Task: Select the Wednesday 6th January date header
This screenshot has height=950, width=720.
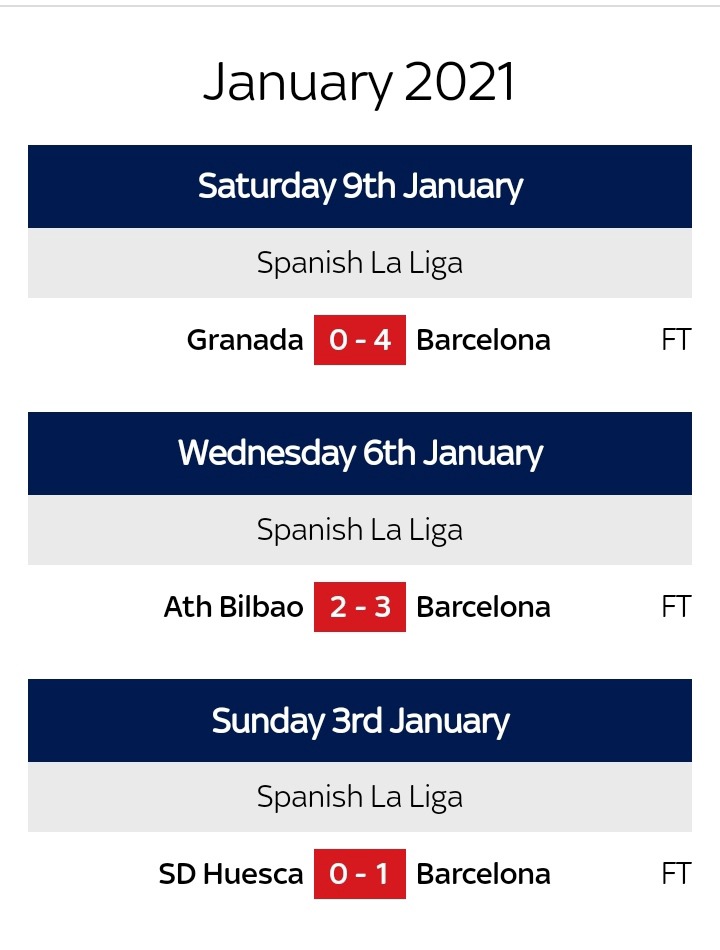Action: (360, 454)
